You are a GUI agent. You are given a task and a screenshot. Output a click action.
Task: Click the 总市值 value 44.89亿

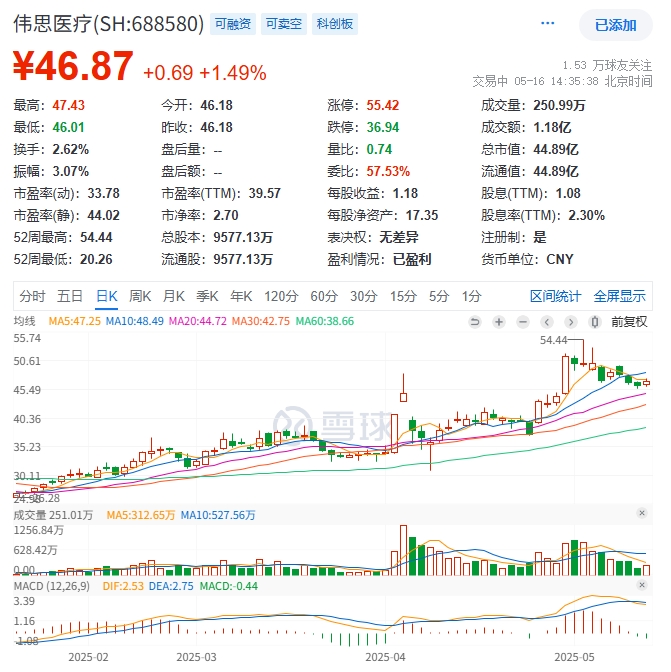(x=556, y=149)
